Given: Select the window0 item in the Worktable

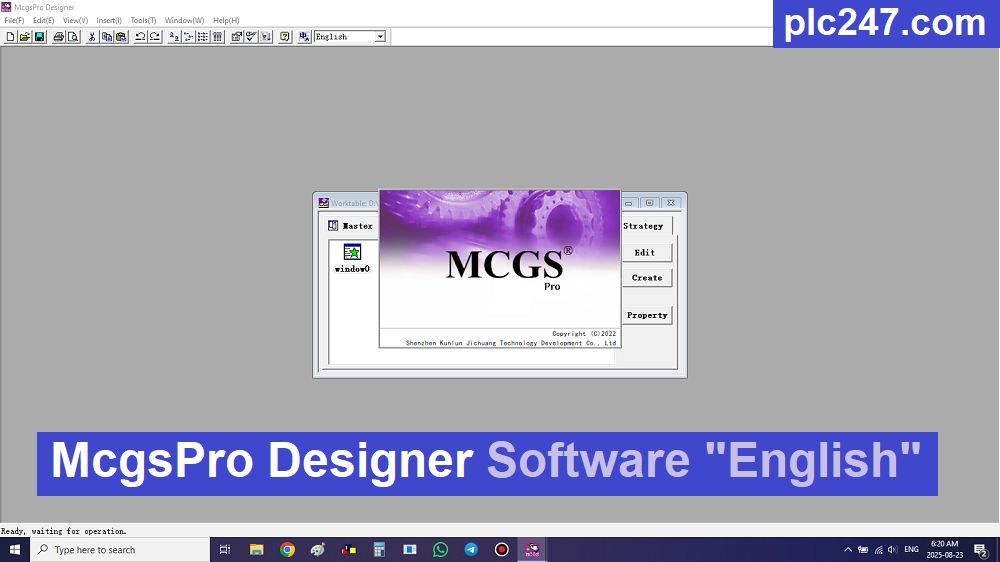Looking at the screenshot, I should point(352,258).
